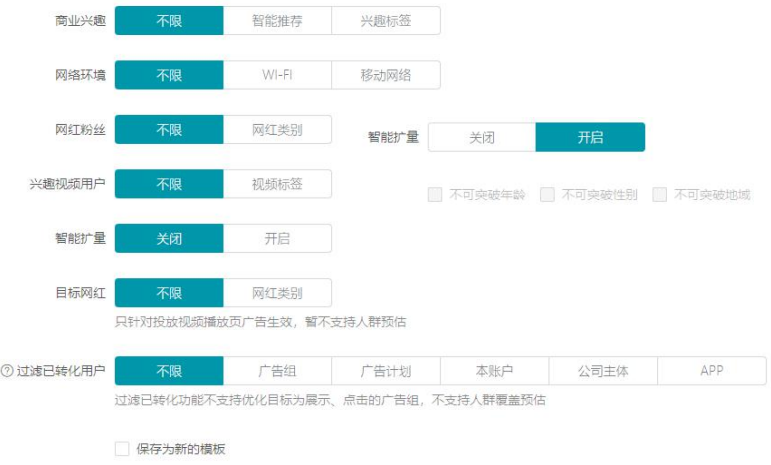Check 保存为新的模板 box
771x465 pixels.
(122, 449)
